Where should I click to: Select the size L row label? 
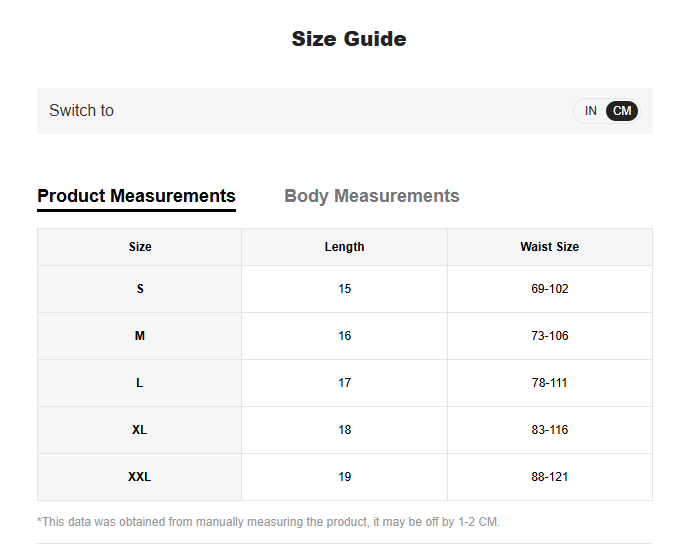140,383
